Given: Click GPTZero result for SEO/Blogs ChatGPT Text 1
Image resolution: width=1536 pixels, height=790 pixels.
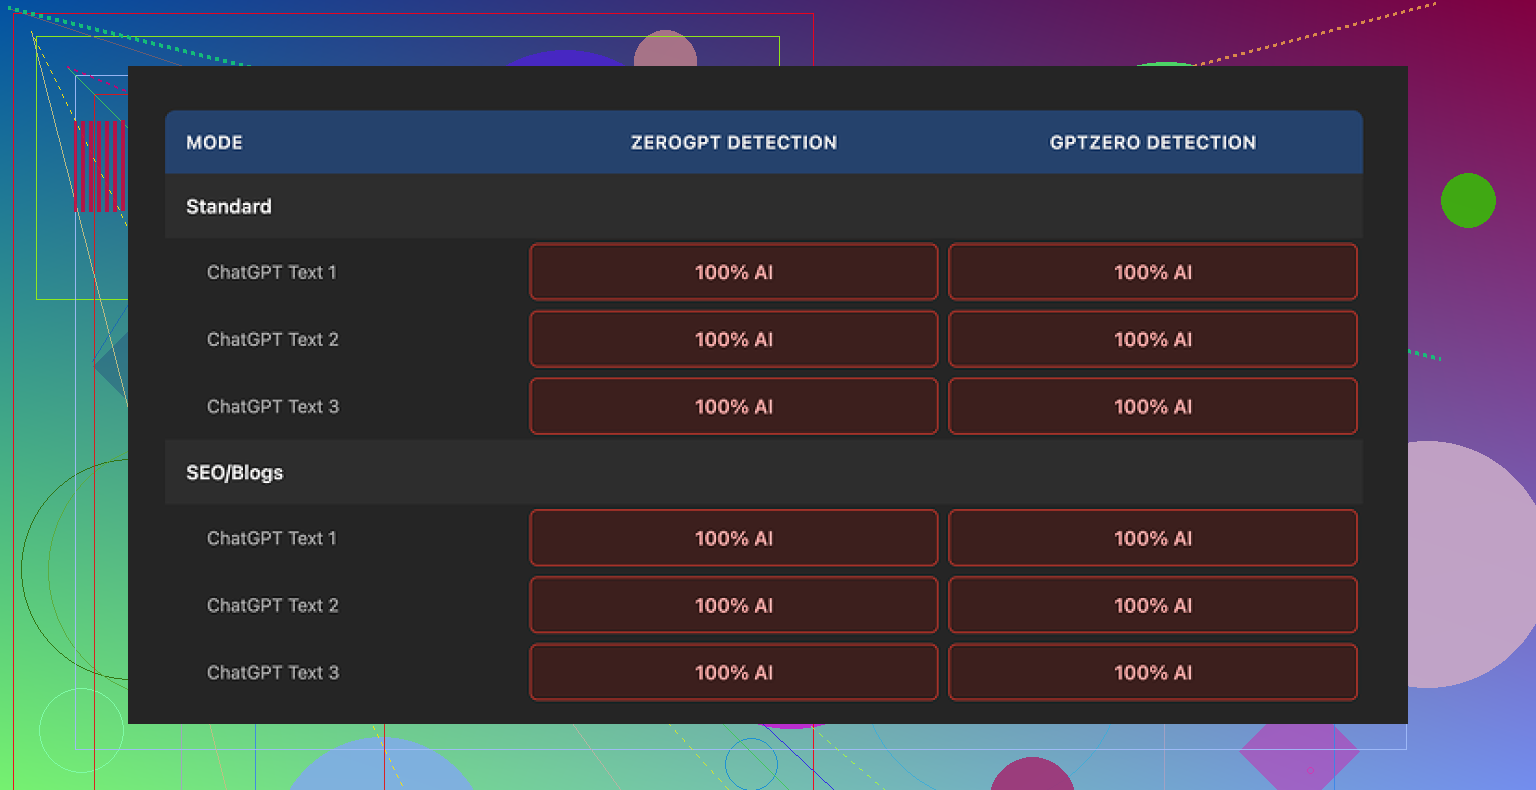Looking at the screenshot, I should point(1152,538).
